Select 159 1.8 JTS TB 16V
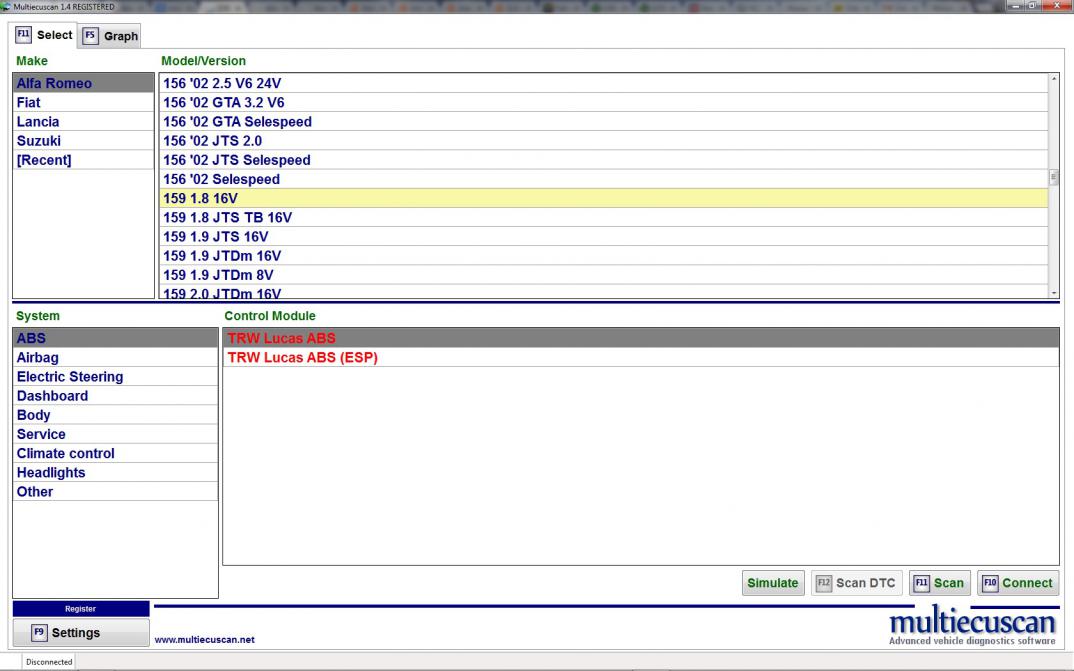The width and height of the screenshot is (1074, 671). [603, 217]
